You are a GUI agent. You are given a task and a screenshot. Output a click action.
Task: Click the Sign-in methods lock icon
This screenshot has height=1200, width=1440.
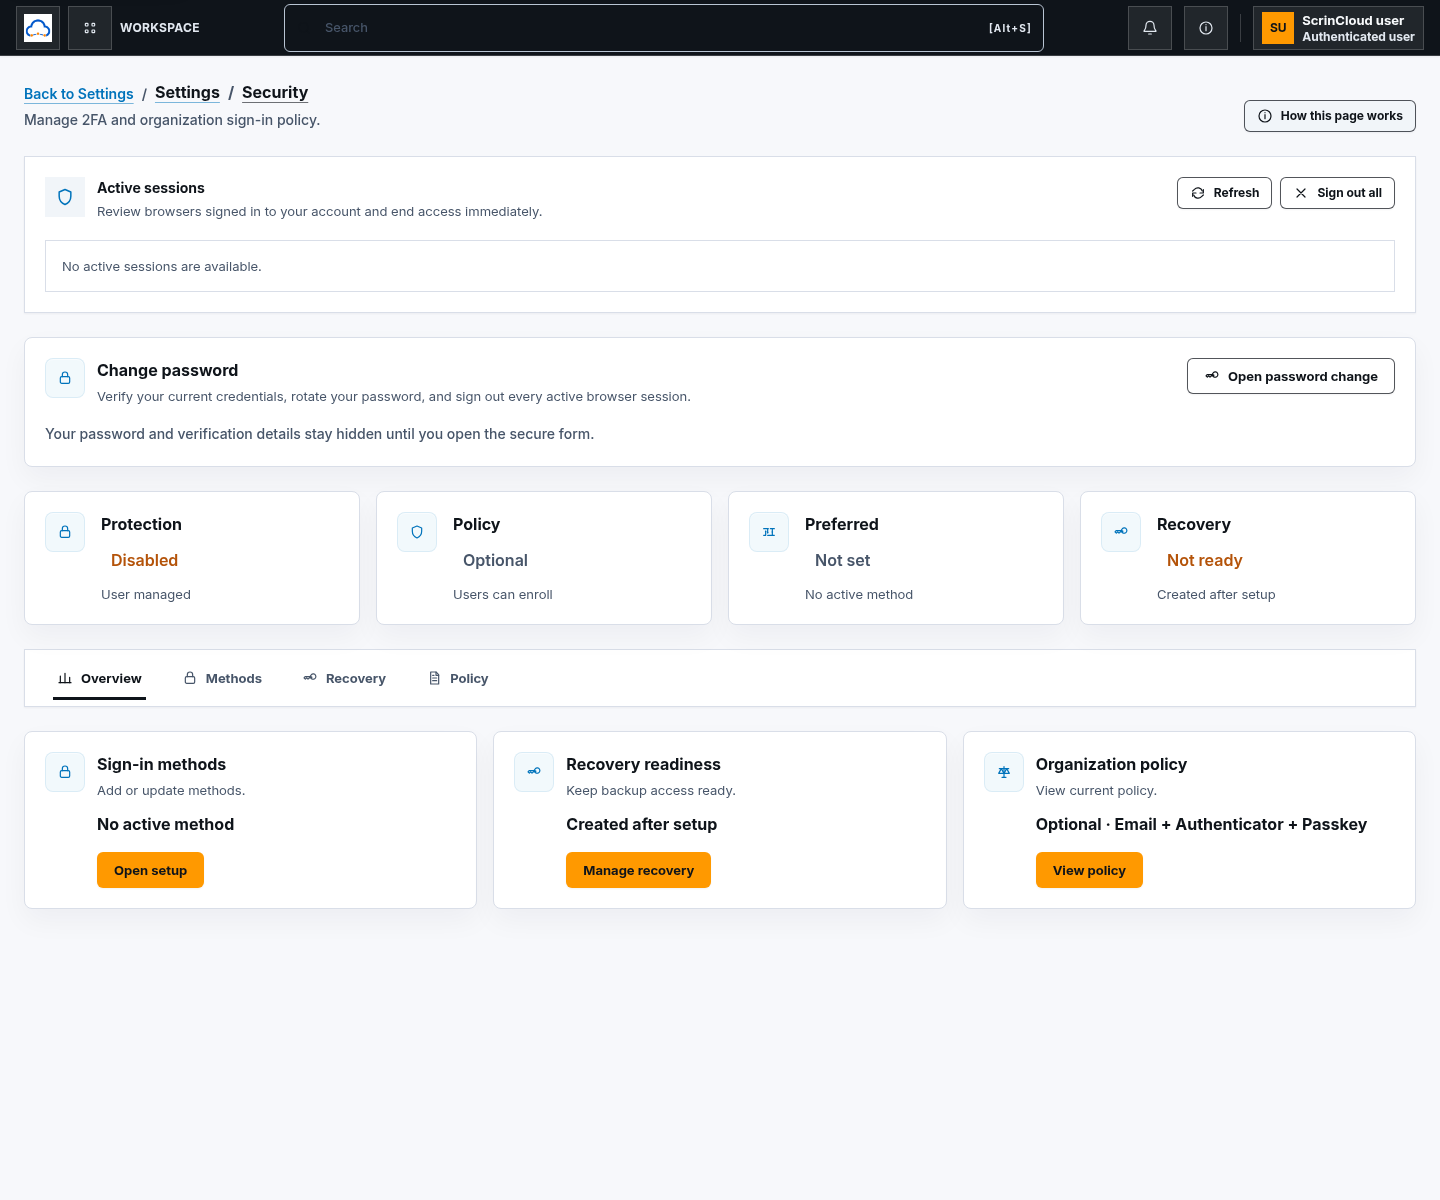[65, 772]
